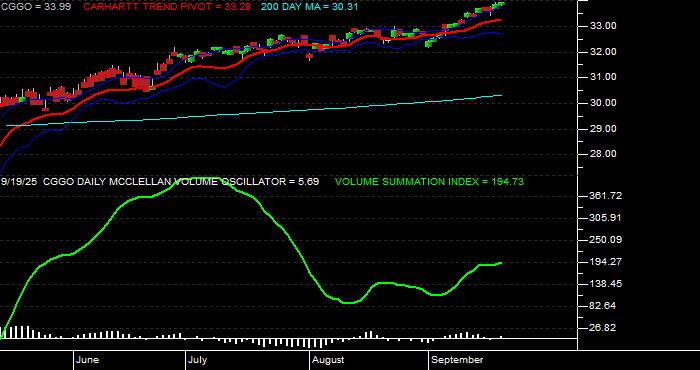Select the 29.00 price axis value
The width and height of the screenshot is (700, 370).
tap(603, 129)
